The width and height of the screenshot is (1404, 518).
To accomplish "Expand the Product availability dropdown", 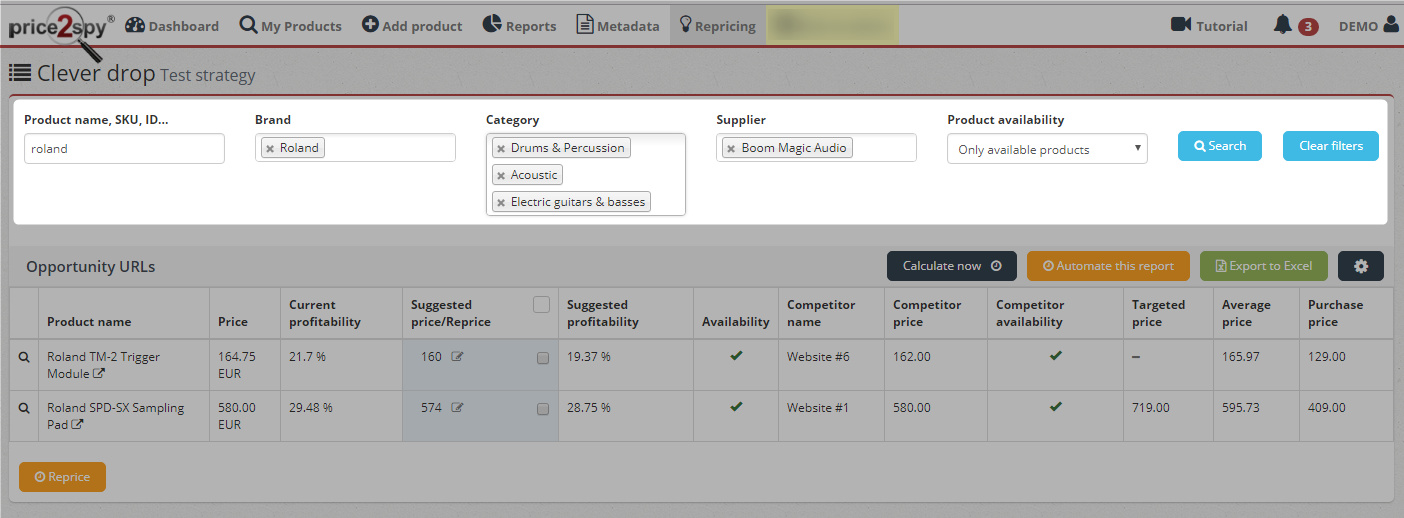I will click(x=1047, y=149).
